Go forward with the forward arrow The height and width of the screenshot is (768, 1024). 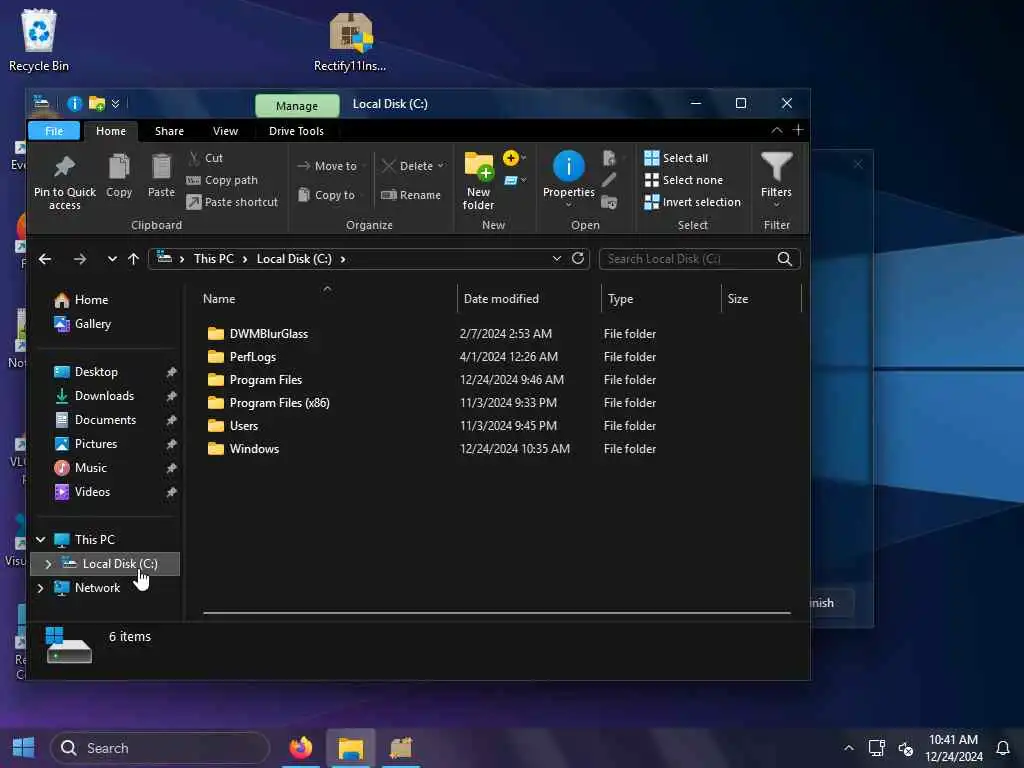80,259
